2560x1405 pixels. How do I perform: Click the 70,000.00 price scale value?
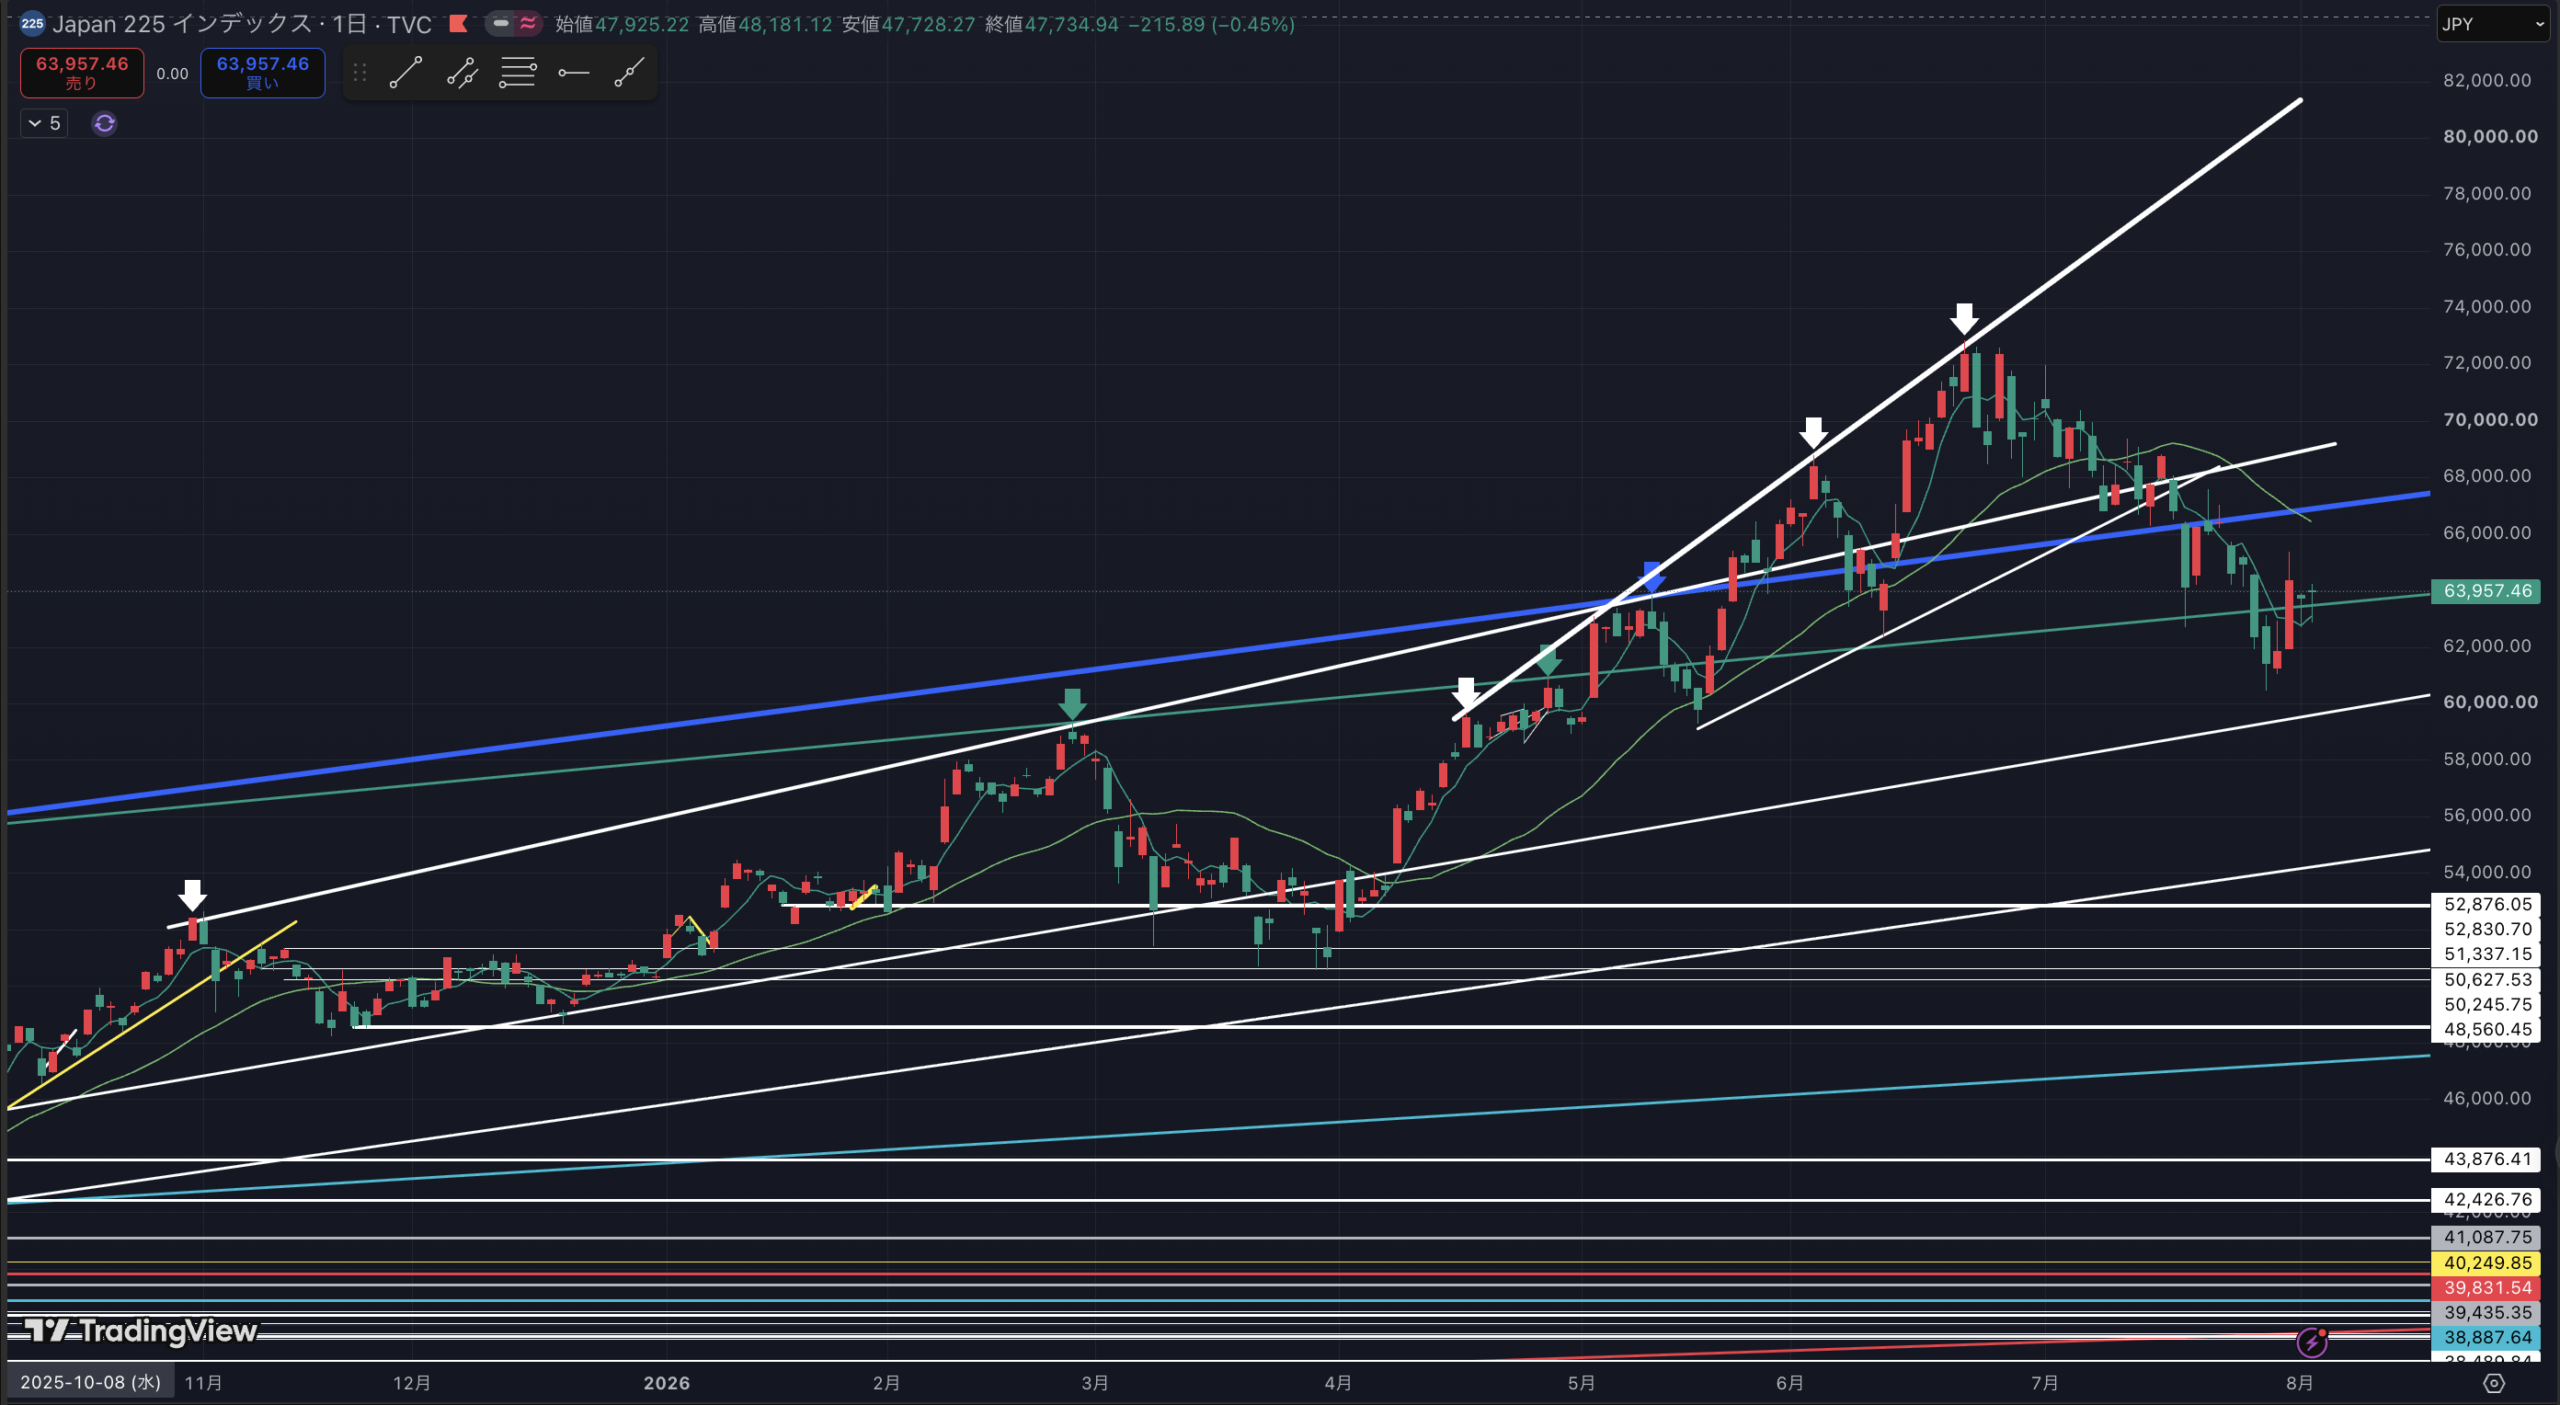pyautogui.click(x=2490, y=420)
